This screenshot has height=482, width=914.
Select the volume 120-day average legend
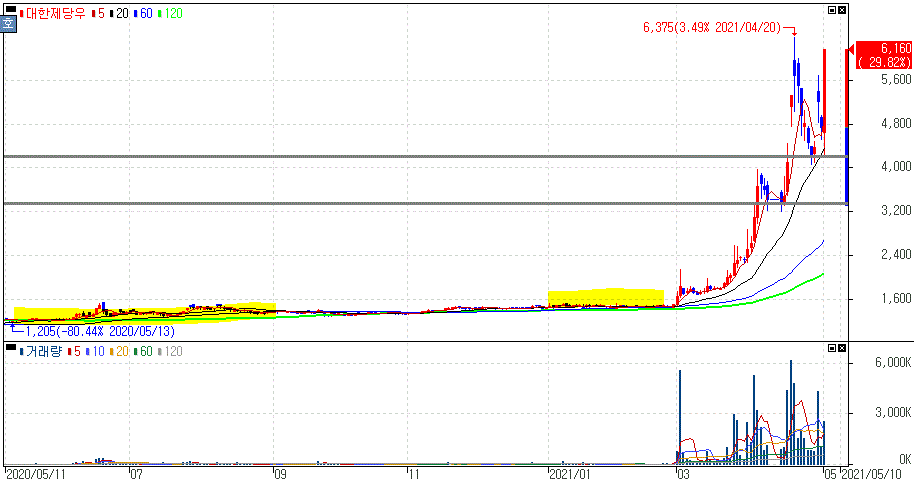[170, 351]
